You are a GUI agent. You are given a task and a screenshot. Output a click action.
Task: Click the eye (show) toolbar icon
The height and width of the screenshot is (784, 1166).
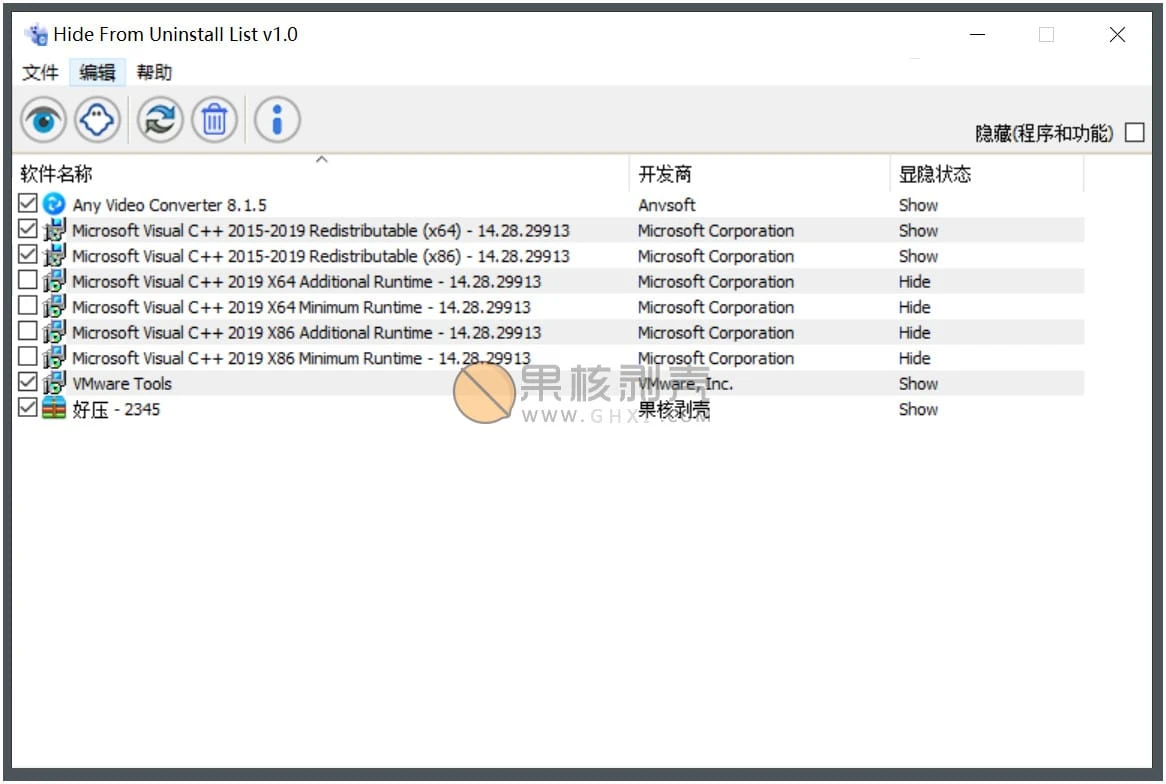coord(43,120)
